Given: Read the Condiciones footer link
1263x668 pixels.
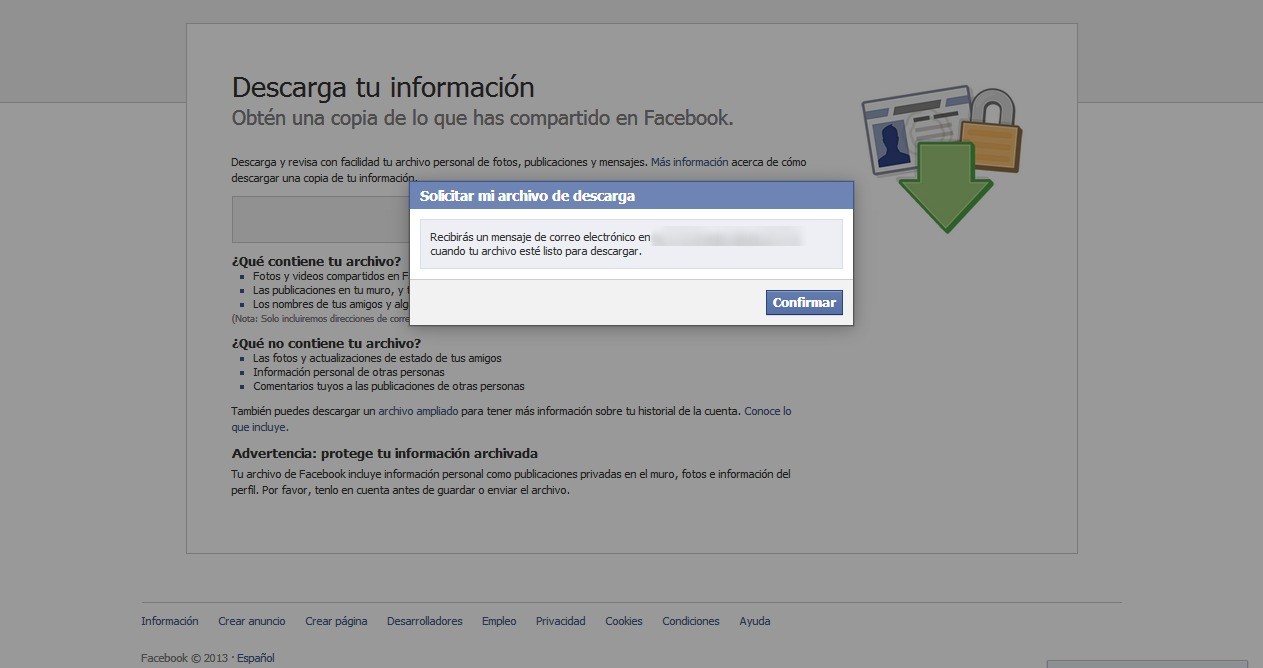Looking at the screenshot, I should (691, 621).
